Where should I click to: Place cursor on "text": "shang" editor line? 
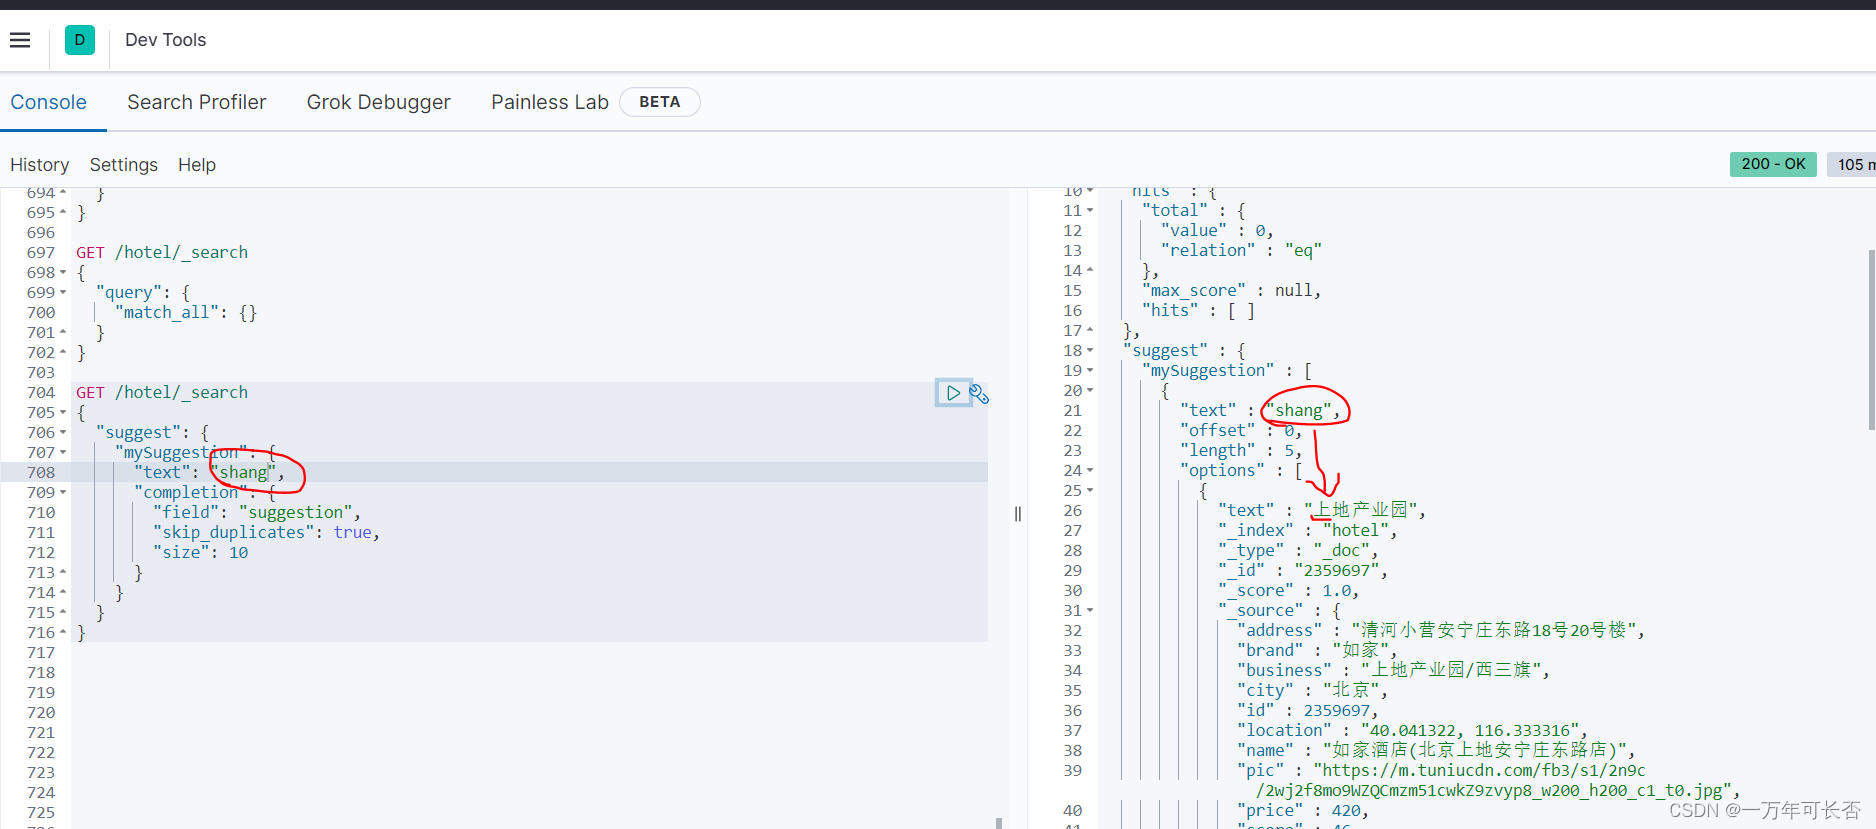pyautogui.click(x=209, y=473)
